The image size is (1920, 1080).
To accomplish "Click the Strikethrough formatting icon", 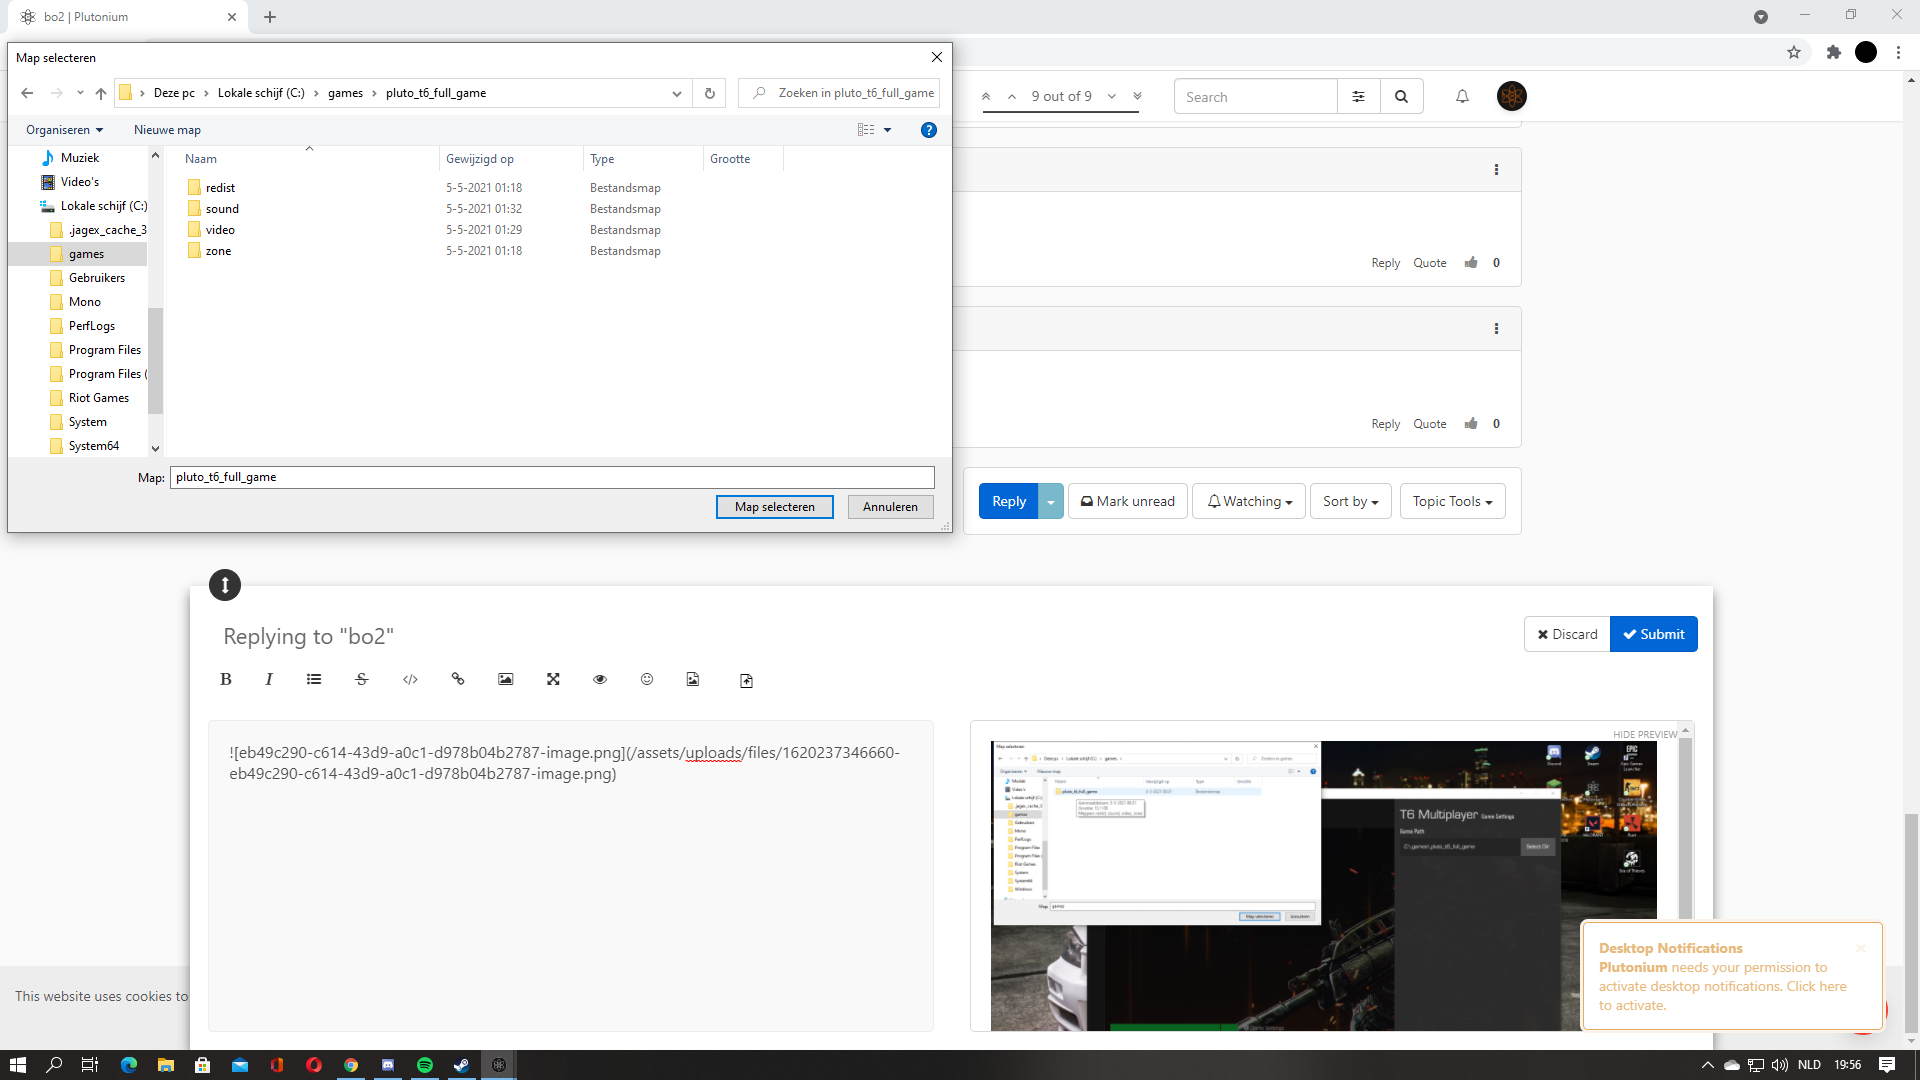I will pos(363,679).
